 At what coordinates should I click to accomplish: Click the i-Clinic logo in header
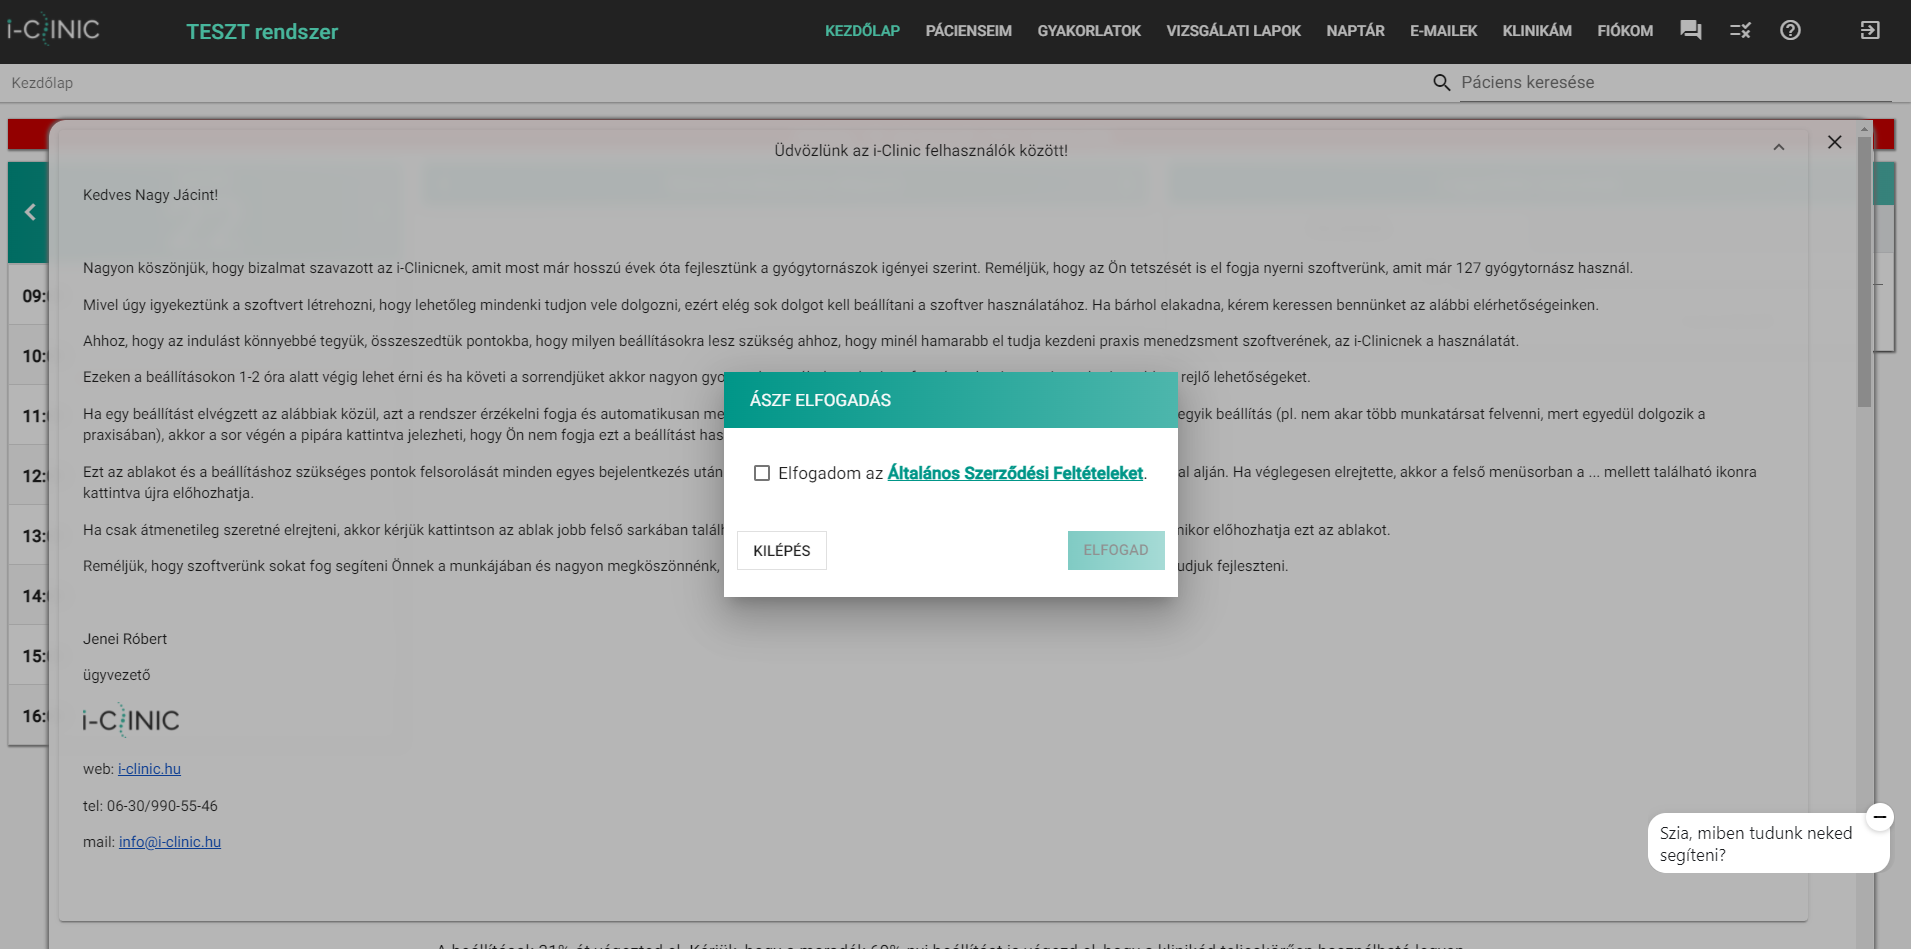point(54,30)
